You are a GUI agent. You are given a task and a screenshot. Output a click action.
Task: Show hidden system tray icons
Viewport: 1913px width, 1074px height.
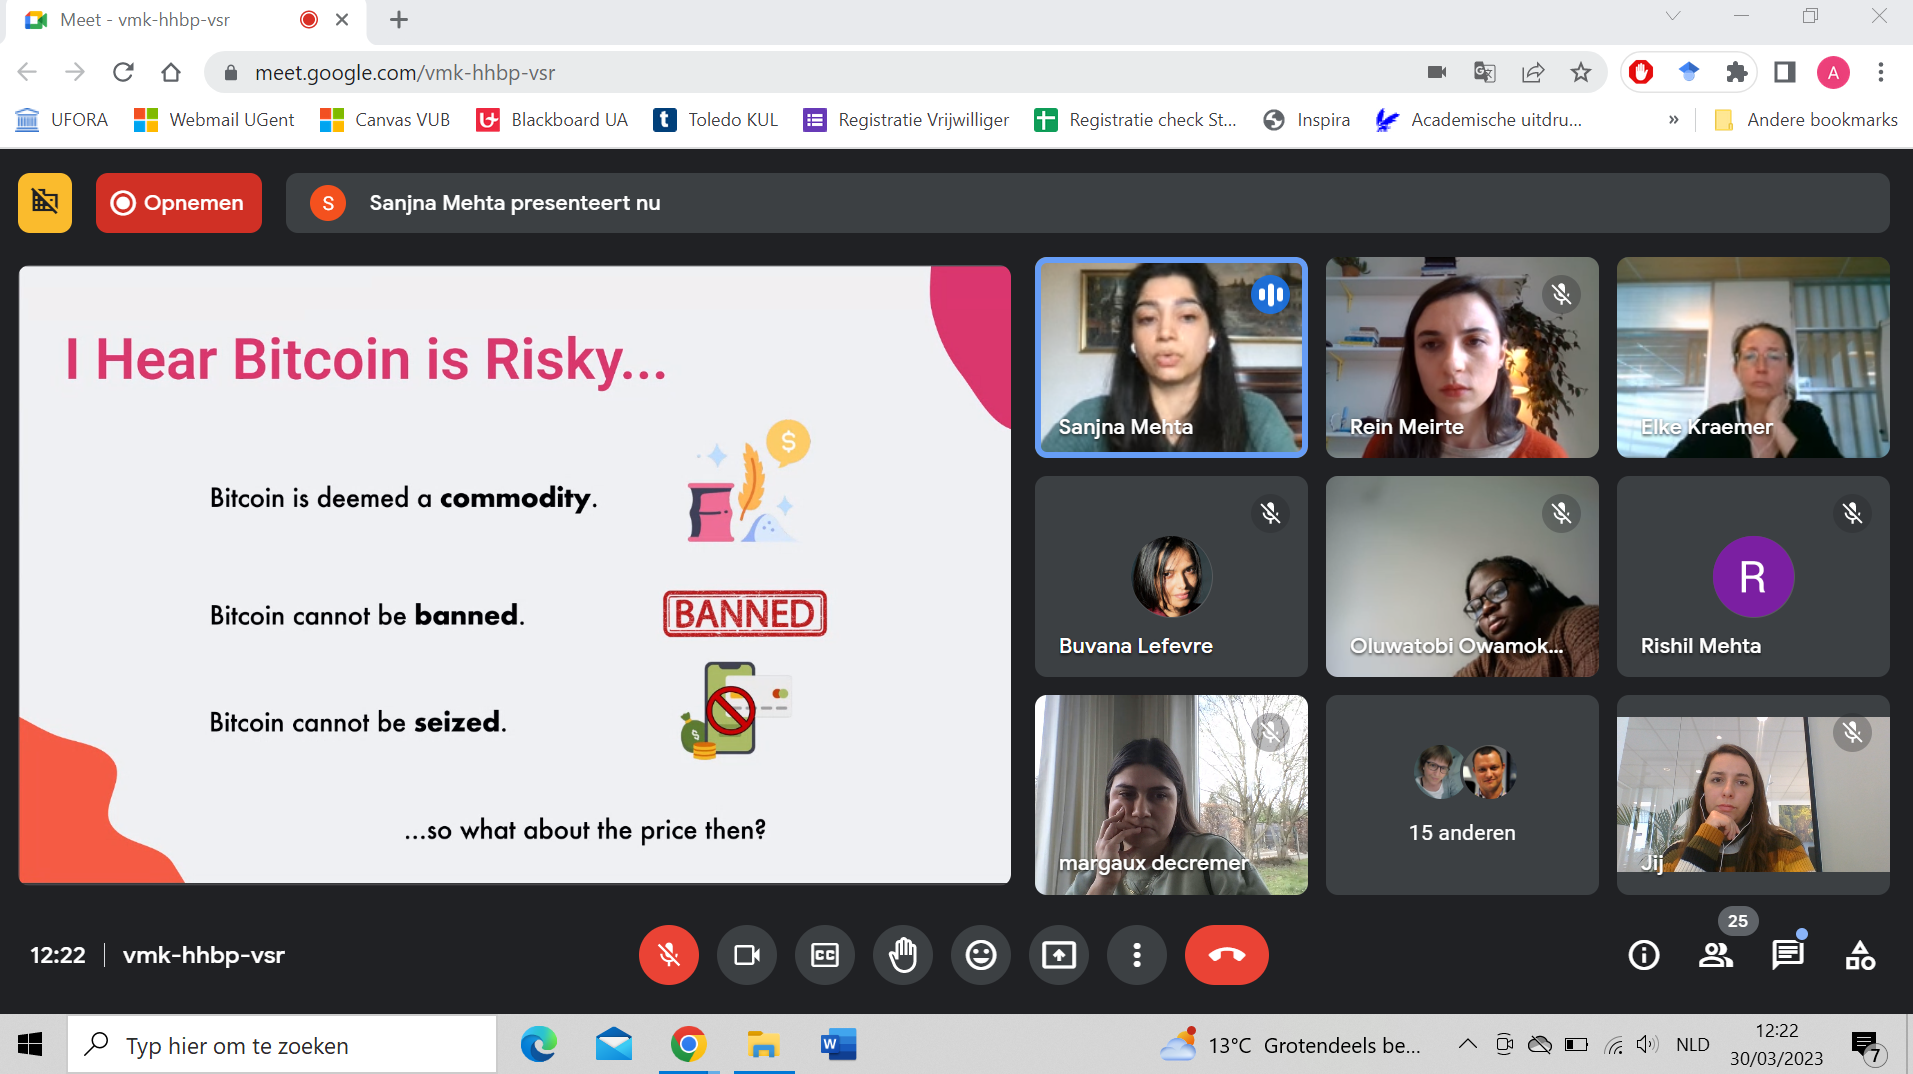coord(1467,1045)
